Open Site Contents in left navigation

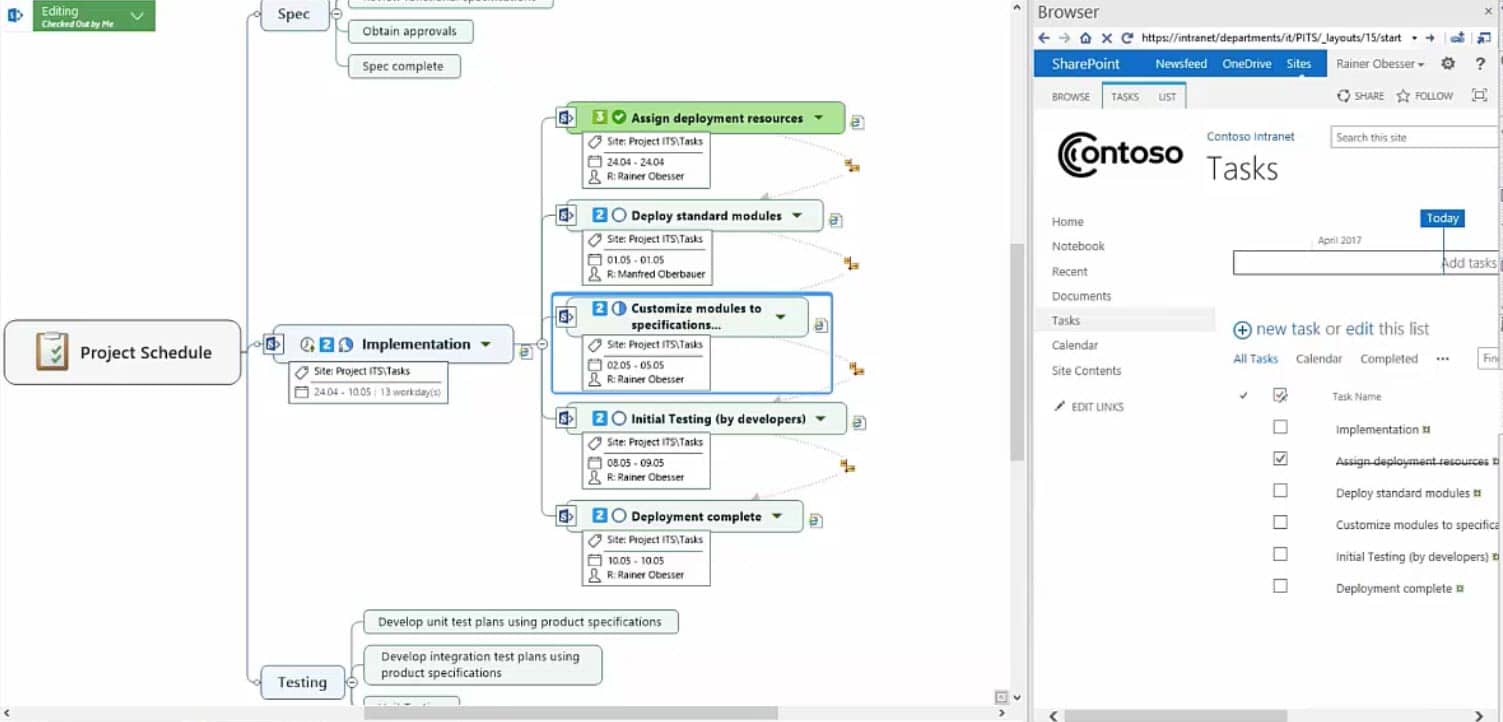coord(1086,370)
